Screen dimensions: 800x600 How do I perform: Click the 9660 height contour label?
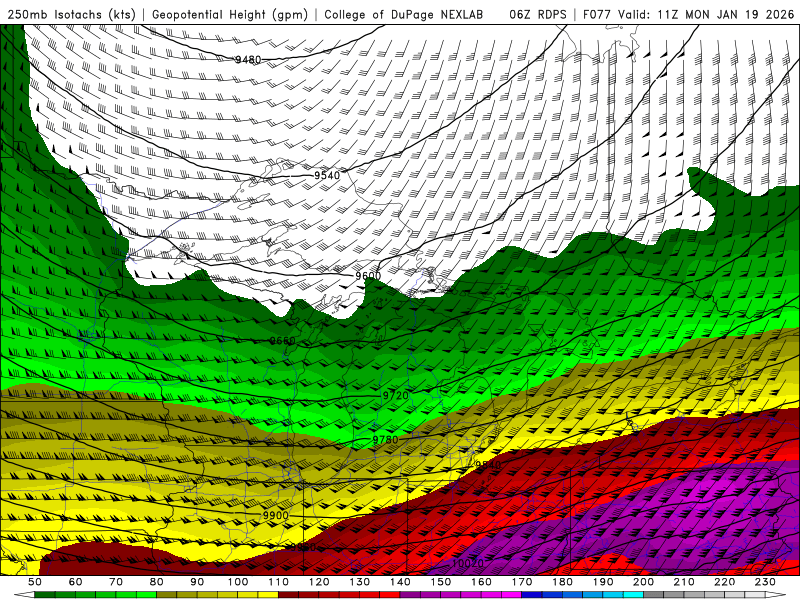283,340
